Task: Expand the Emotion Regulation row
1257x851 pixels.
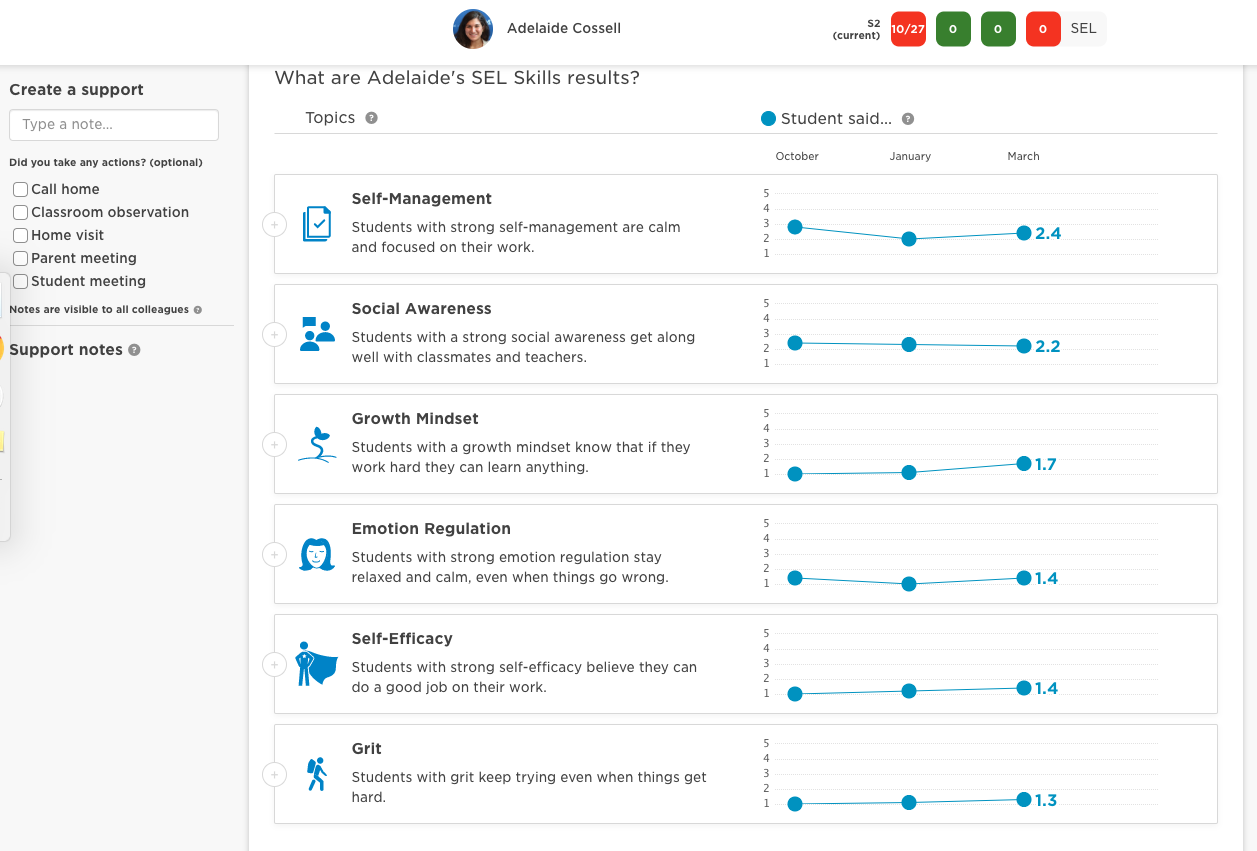Action: tap(274, 555)
